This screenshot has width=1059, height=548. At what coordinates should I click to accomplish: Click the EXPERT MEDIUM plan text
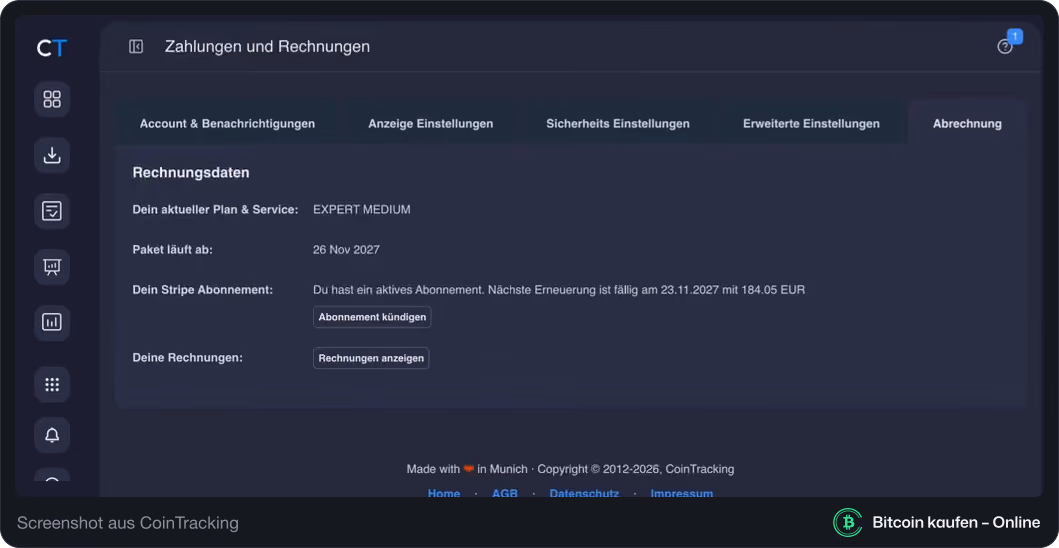click(x=361, y=209)
